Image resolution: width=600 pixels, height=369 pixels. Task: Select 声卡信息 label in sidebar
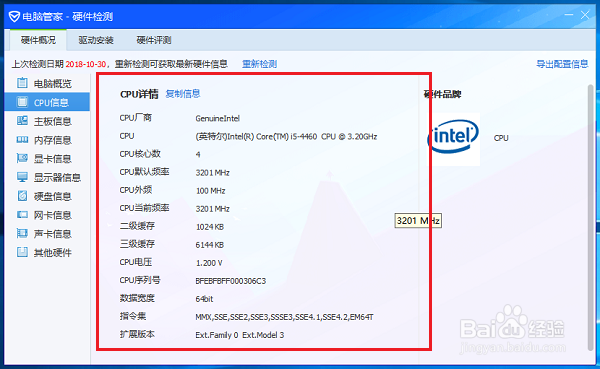tap(52, 234)
